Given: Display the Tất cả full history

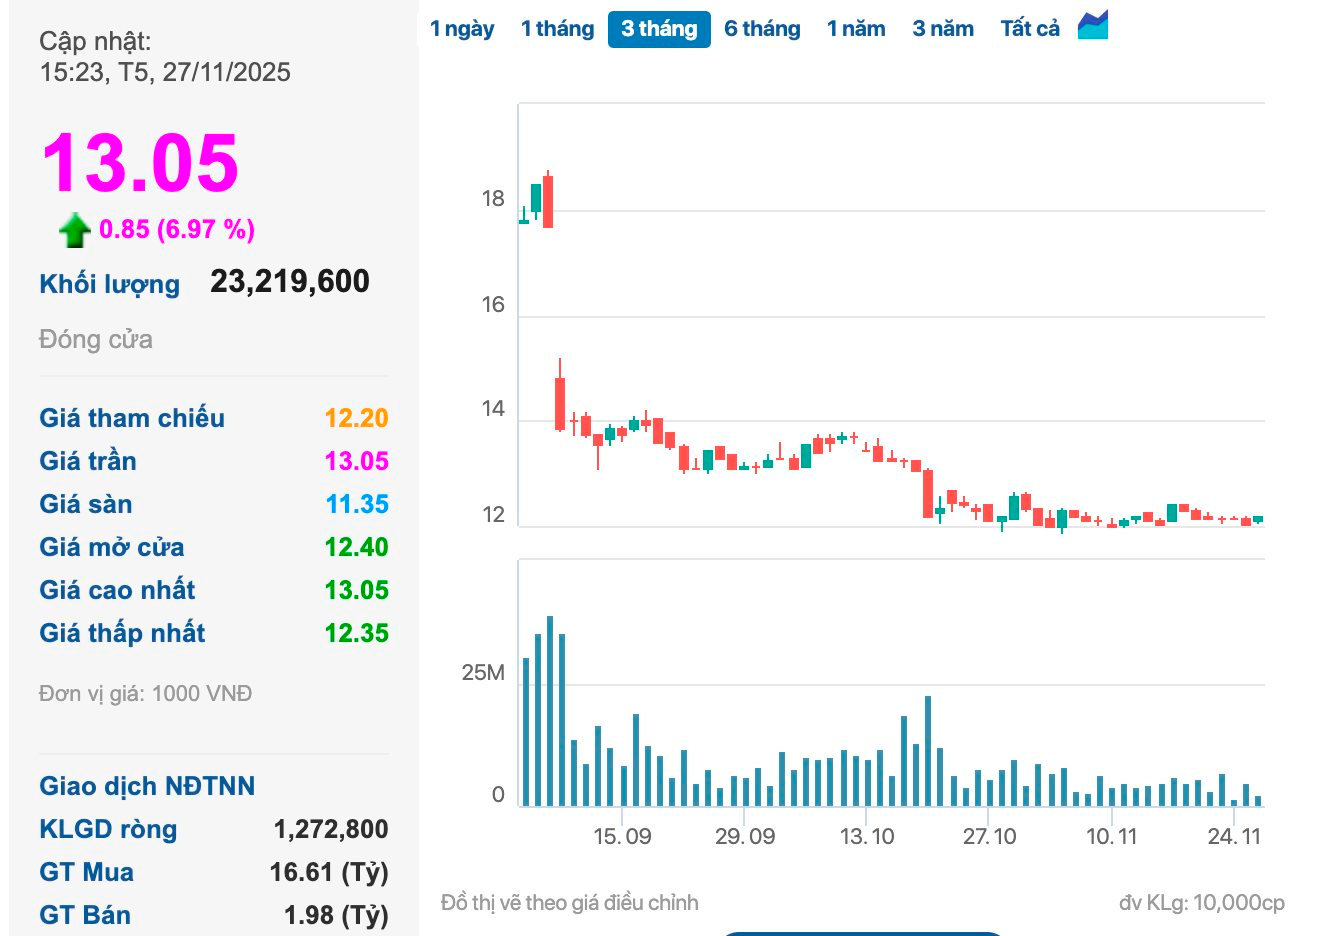Looking at the screenshot, I should (1030, 29).
